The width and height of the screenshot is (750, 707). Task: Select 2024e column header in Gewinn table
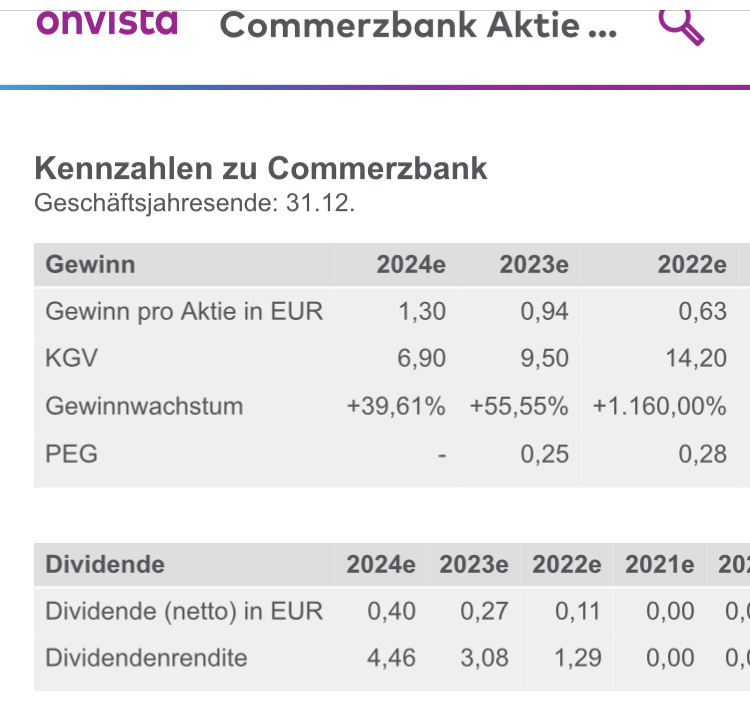pos(411,265)
